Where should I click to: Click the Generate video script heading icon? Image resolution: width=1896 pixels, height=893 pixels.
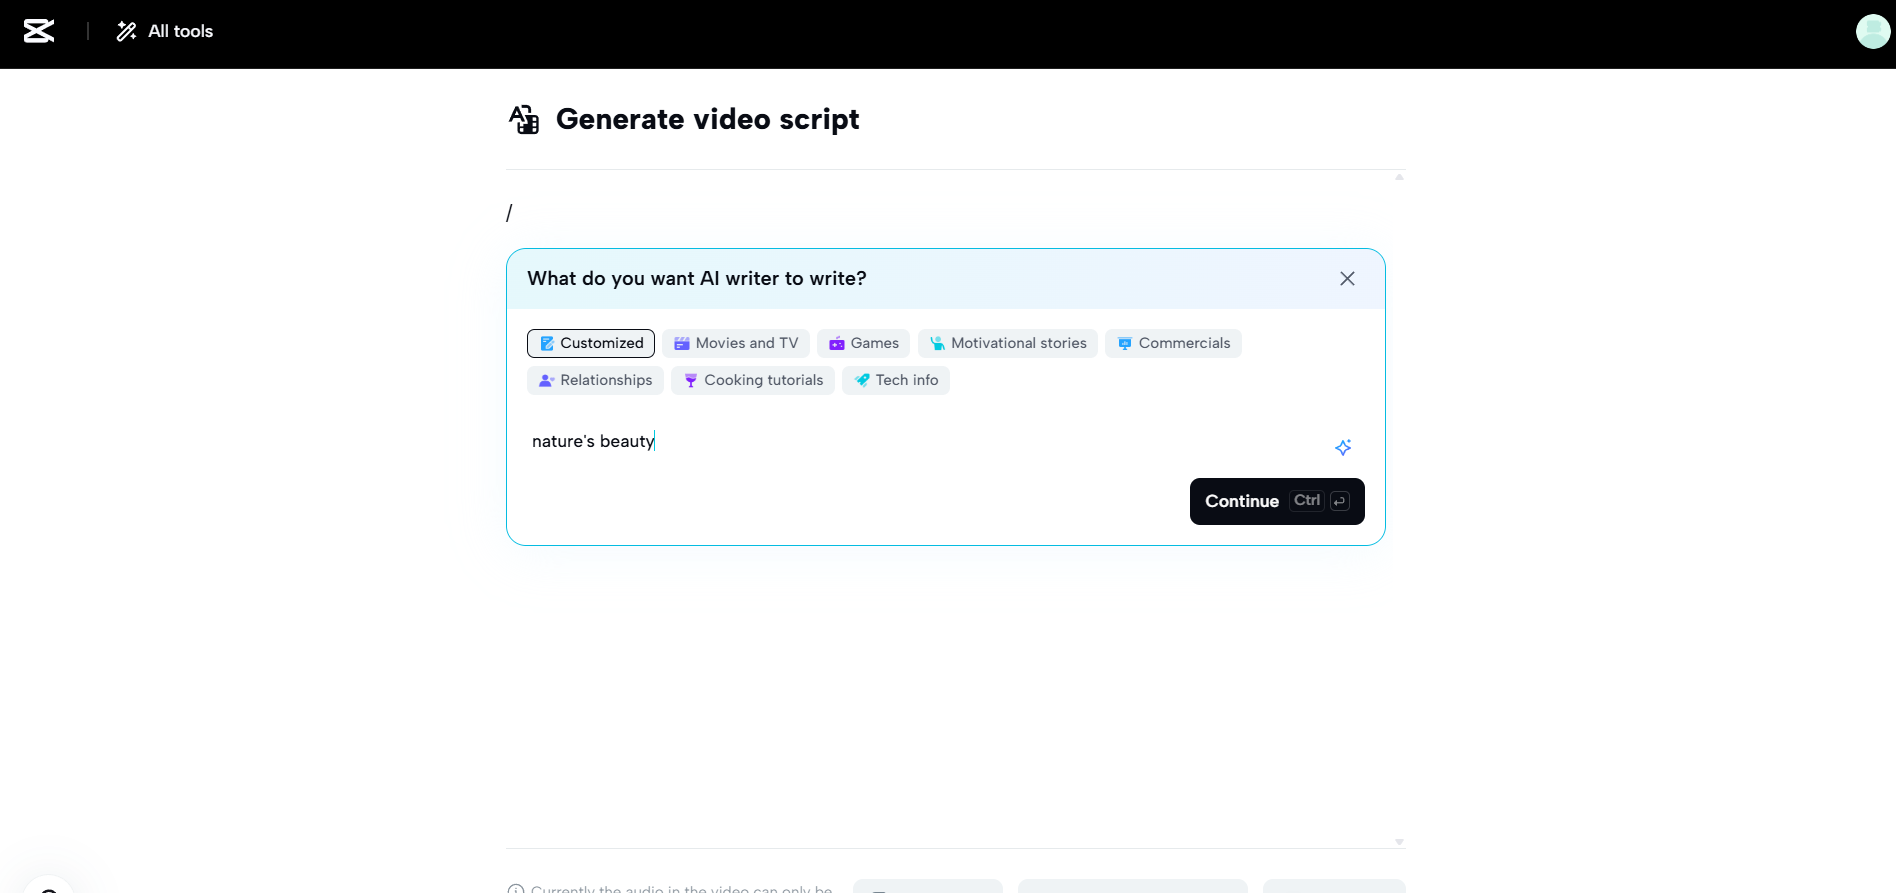[524, 119]
